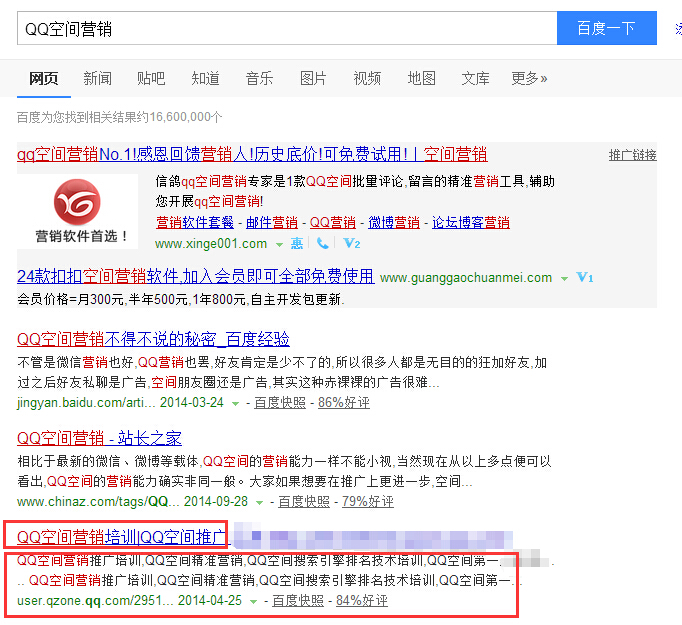Click the V1 verification badge
The width and height of the screenshot is (682, 625).
click(x=585, y=277)
